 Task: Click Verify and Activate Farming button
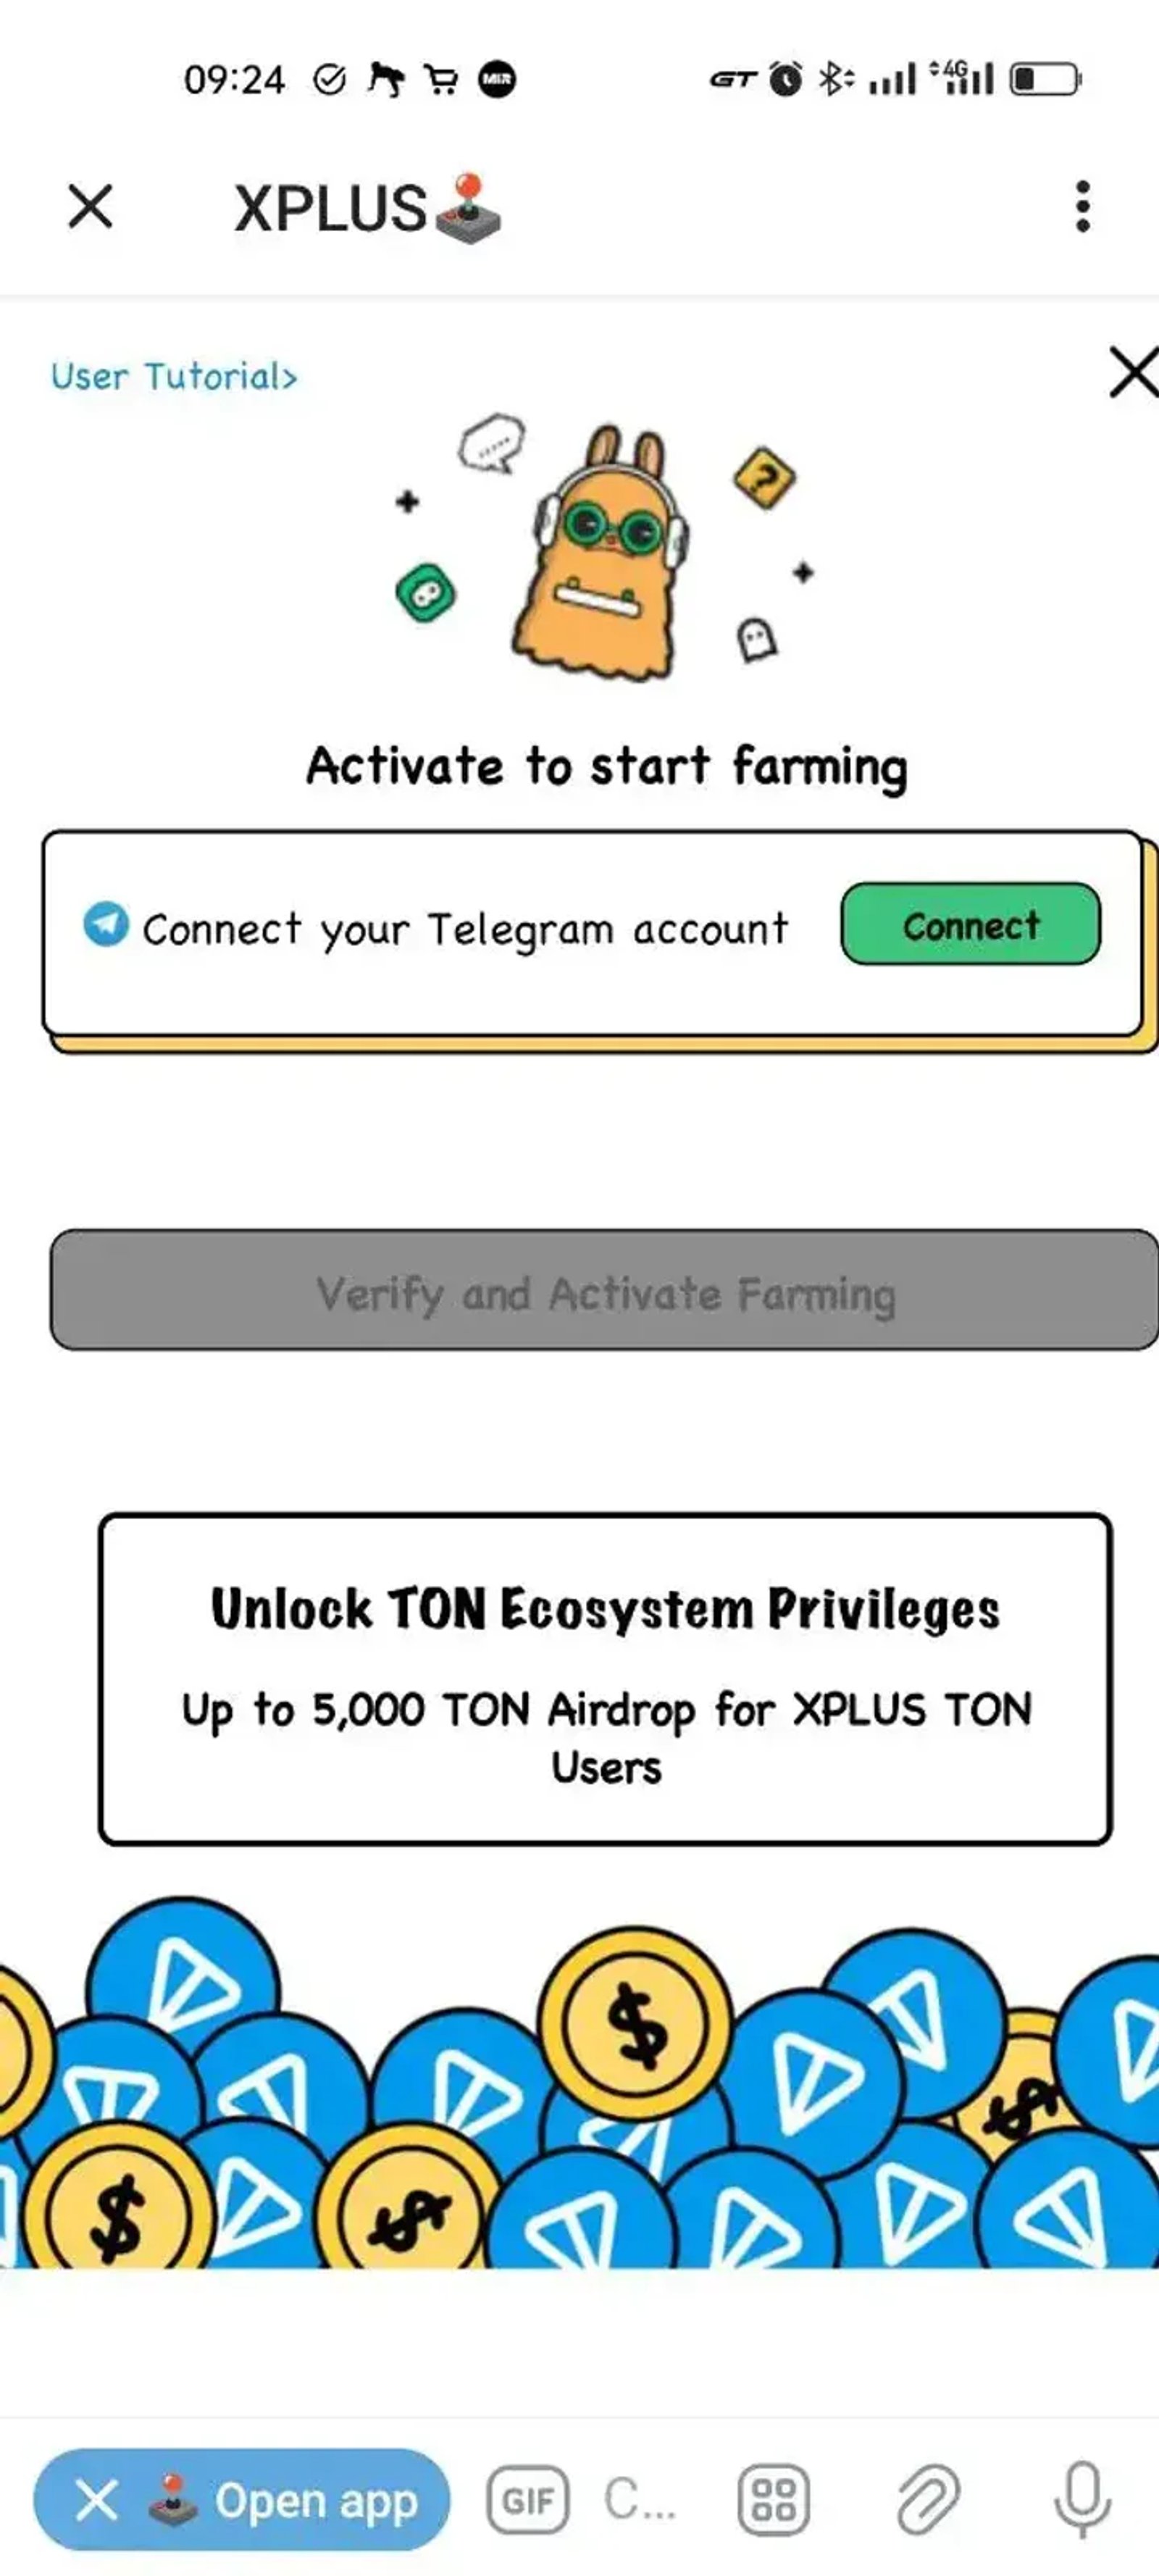604,1290
